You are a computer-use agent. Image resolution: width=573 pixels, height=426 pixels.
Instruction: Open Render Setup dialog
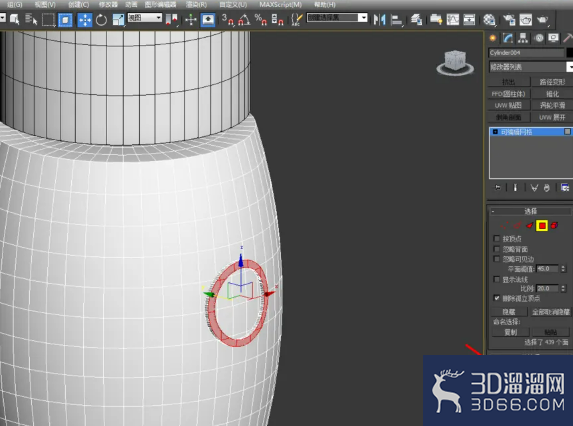pyautogui.click(x=509, y=19)
